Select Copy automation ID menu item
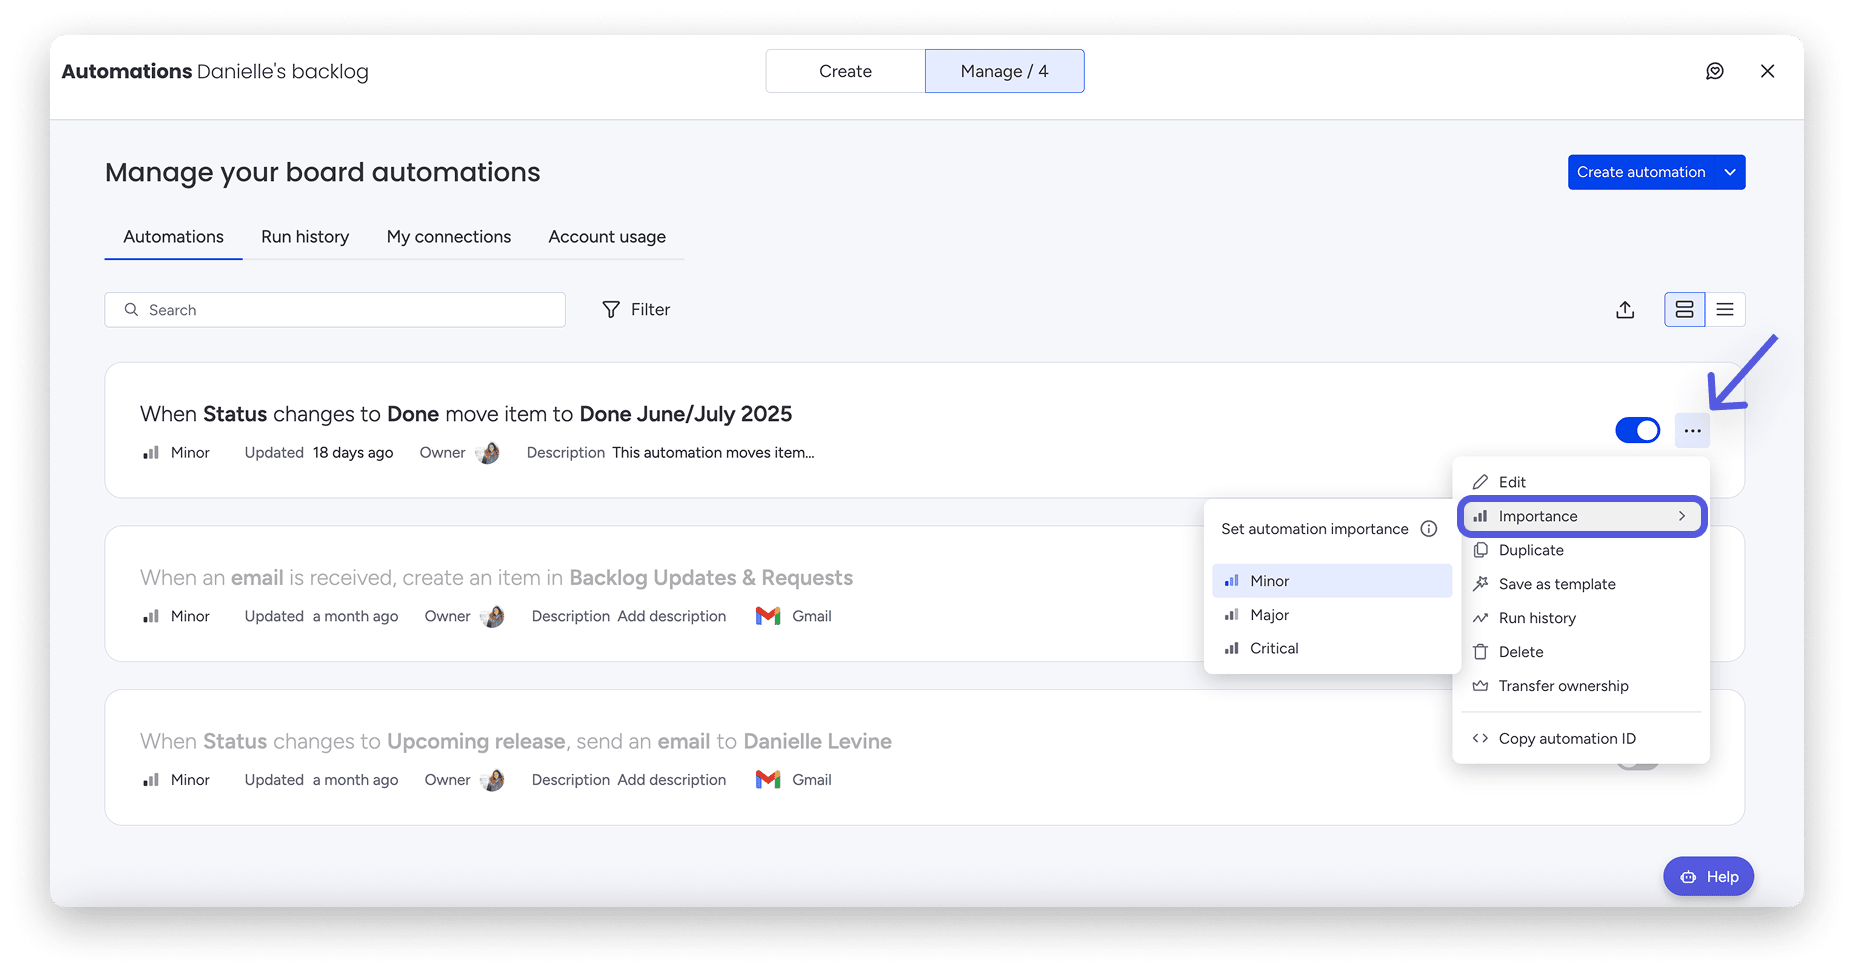This screenshot has height=972, width=1854. pyautogui.click(x=1566, y=738)
